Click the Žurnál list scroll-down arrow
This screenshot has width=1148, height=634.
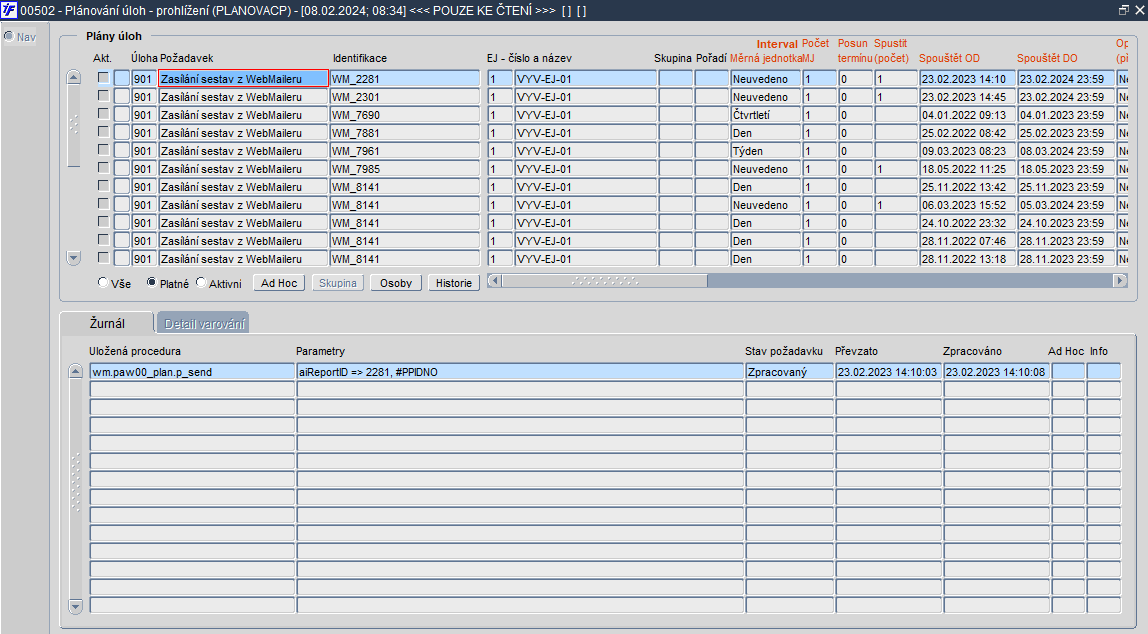click(x=75, y=605)
